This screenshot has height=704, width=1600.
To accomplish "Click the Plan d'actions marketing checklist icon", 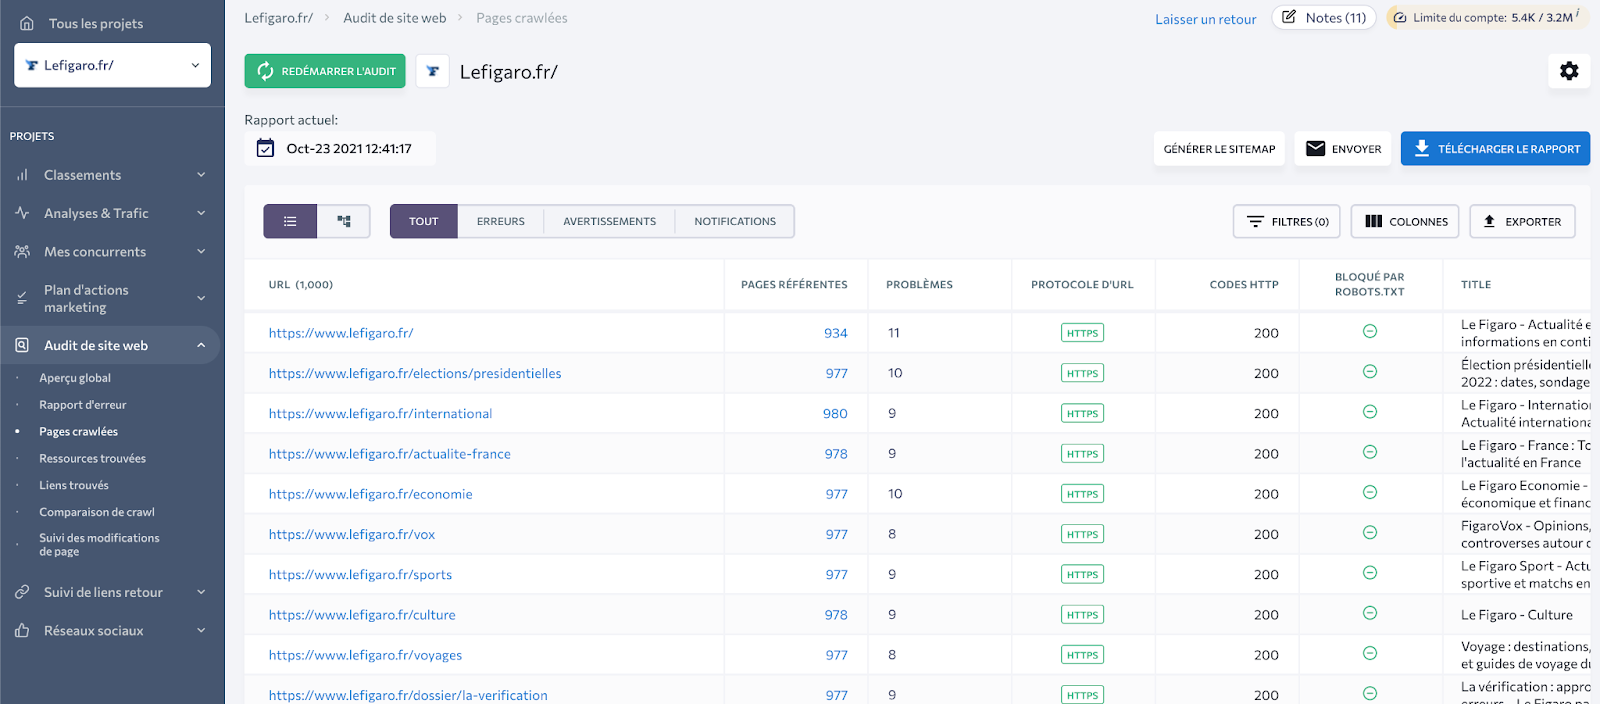I will click(x=22, y=298).
